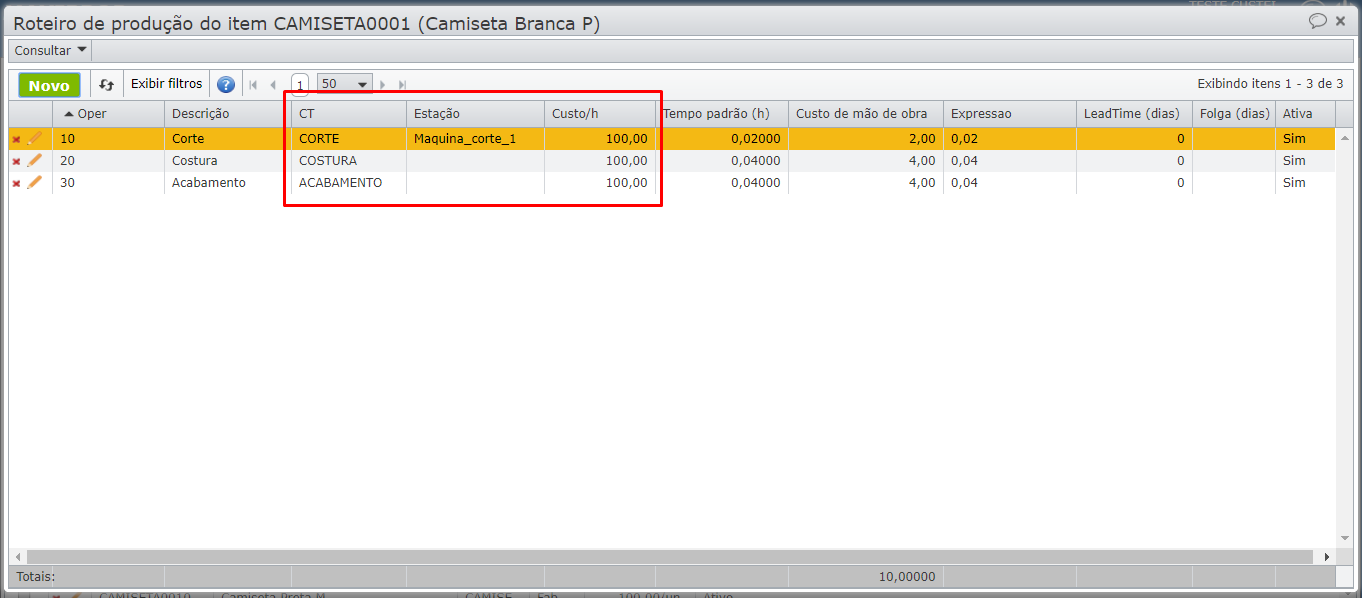This screenshot has width=1362, height=598.
Task: Delete the Corte operation row
Action: coord(16,139)
